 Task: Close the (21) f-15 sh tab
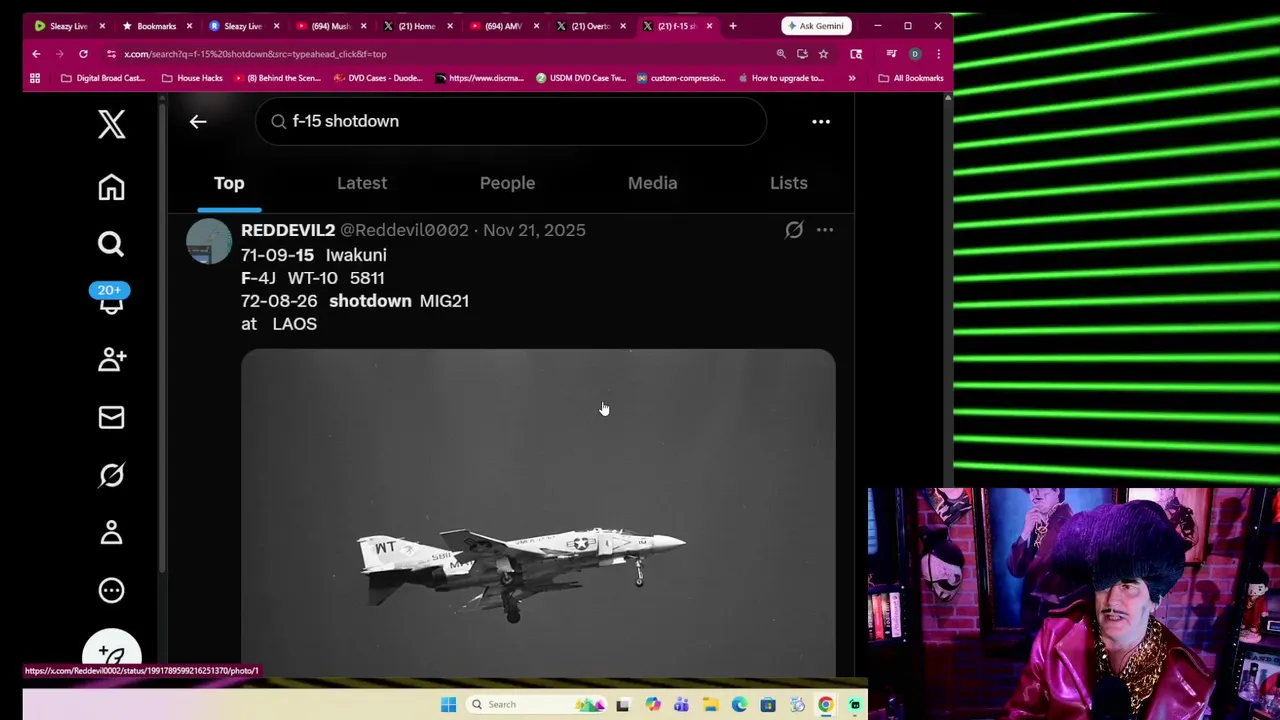[x=710, y=26]
